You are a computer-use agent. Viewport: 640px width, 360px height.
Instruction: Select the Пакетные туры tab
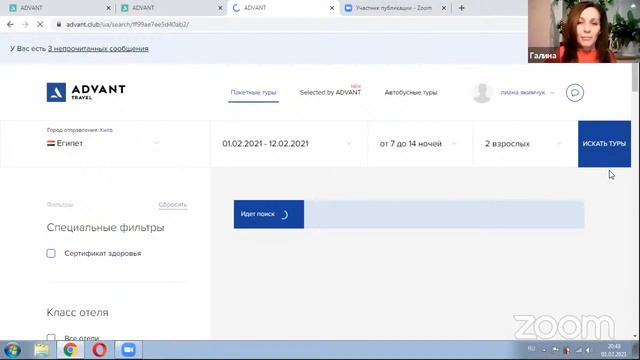point(253,93)
